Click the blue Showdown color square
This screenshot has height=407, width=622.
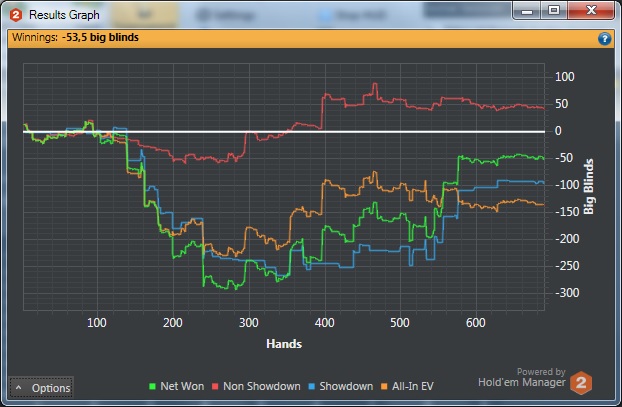[x=311, y=386]
